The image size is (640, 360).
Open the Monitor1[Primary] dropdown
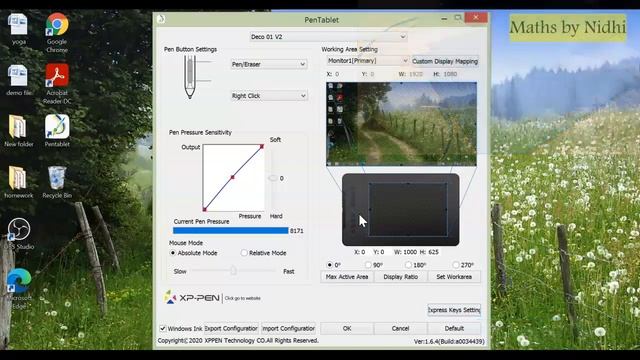pyautogui.click(x=368, y=61)
